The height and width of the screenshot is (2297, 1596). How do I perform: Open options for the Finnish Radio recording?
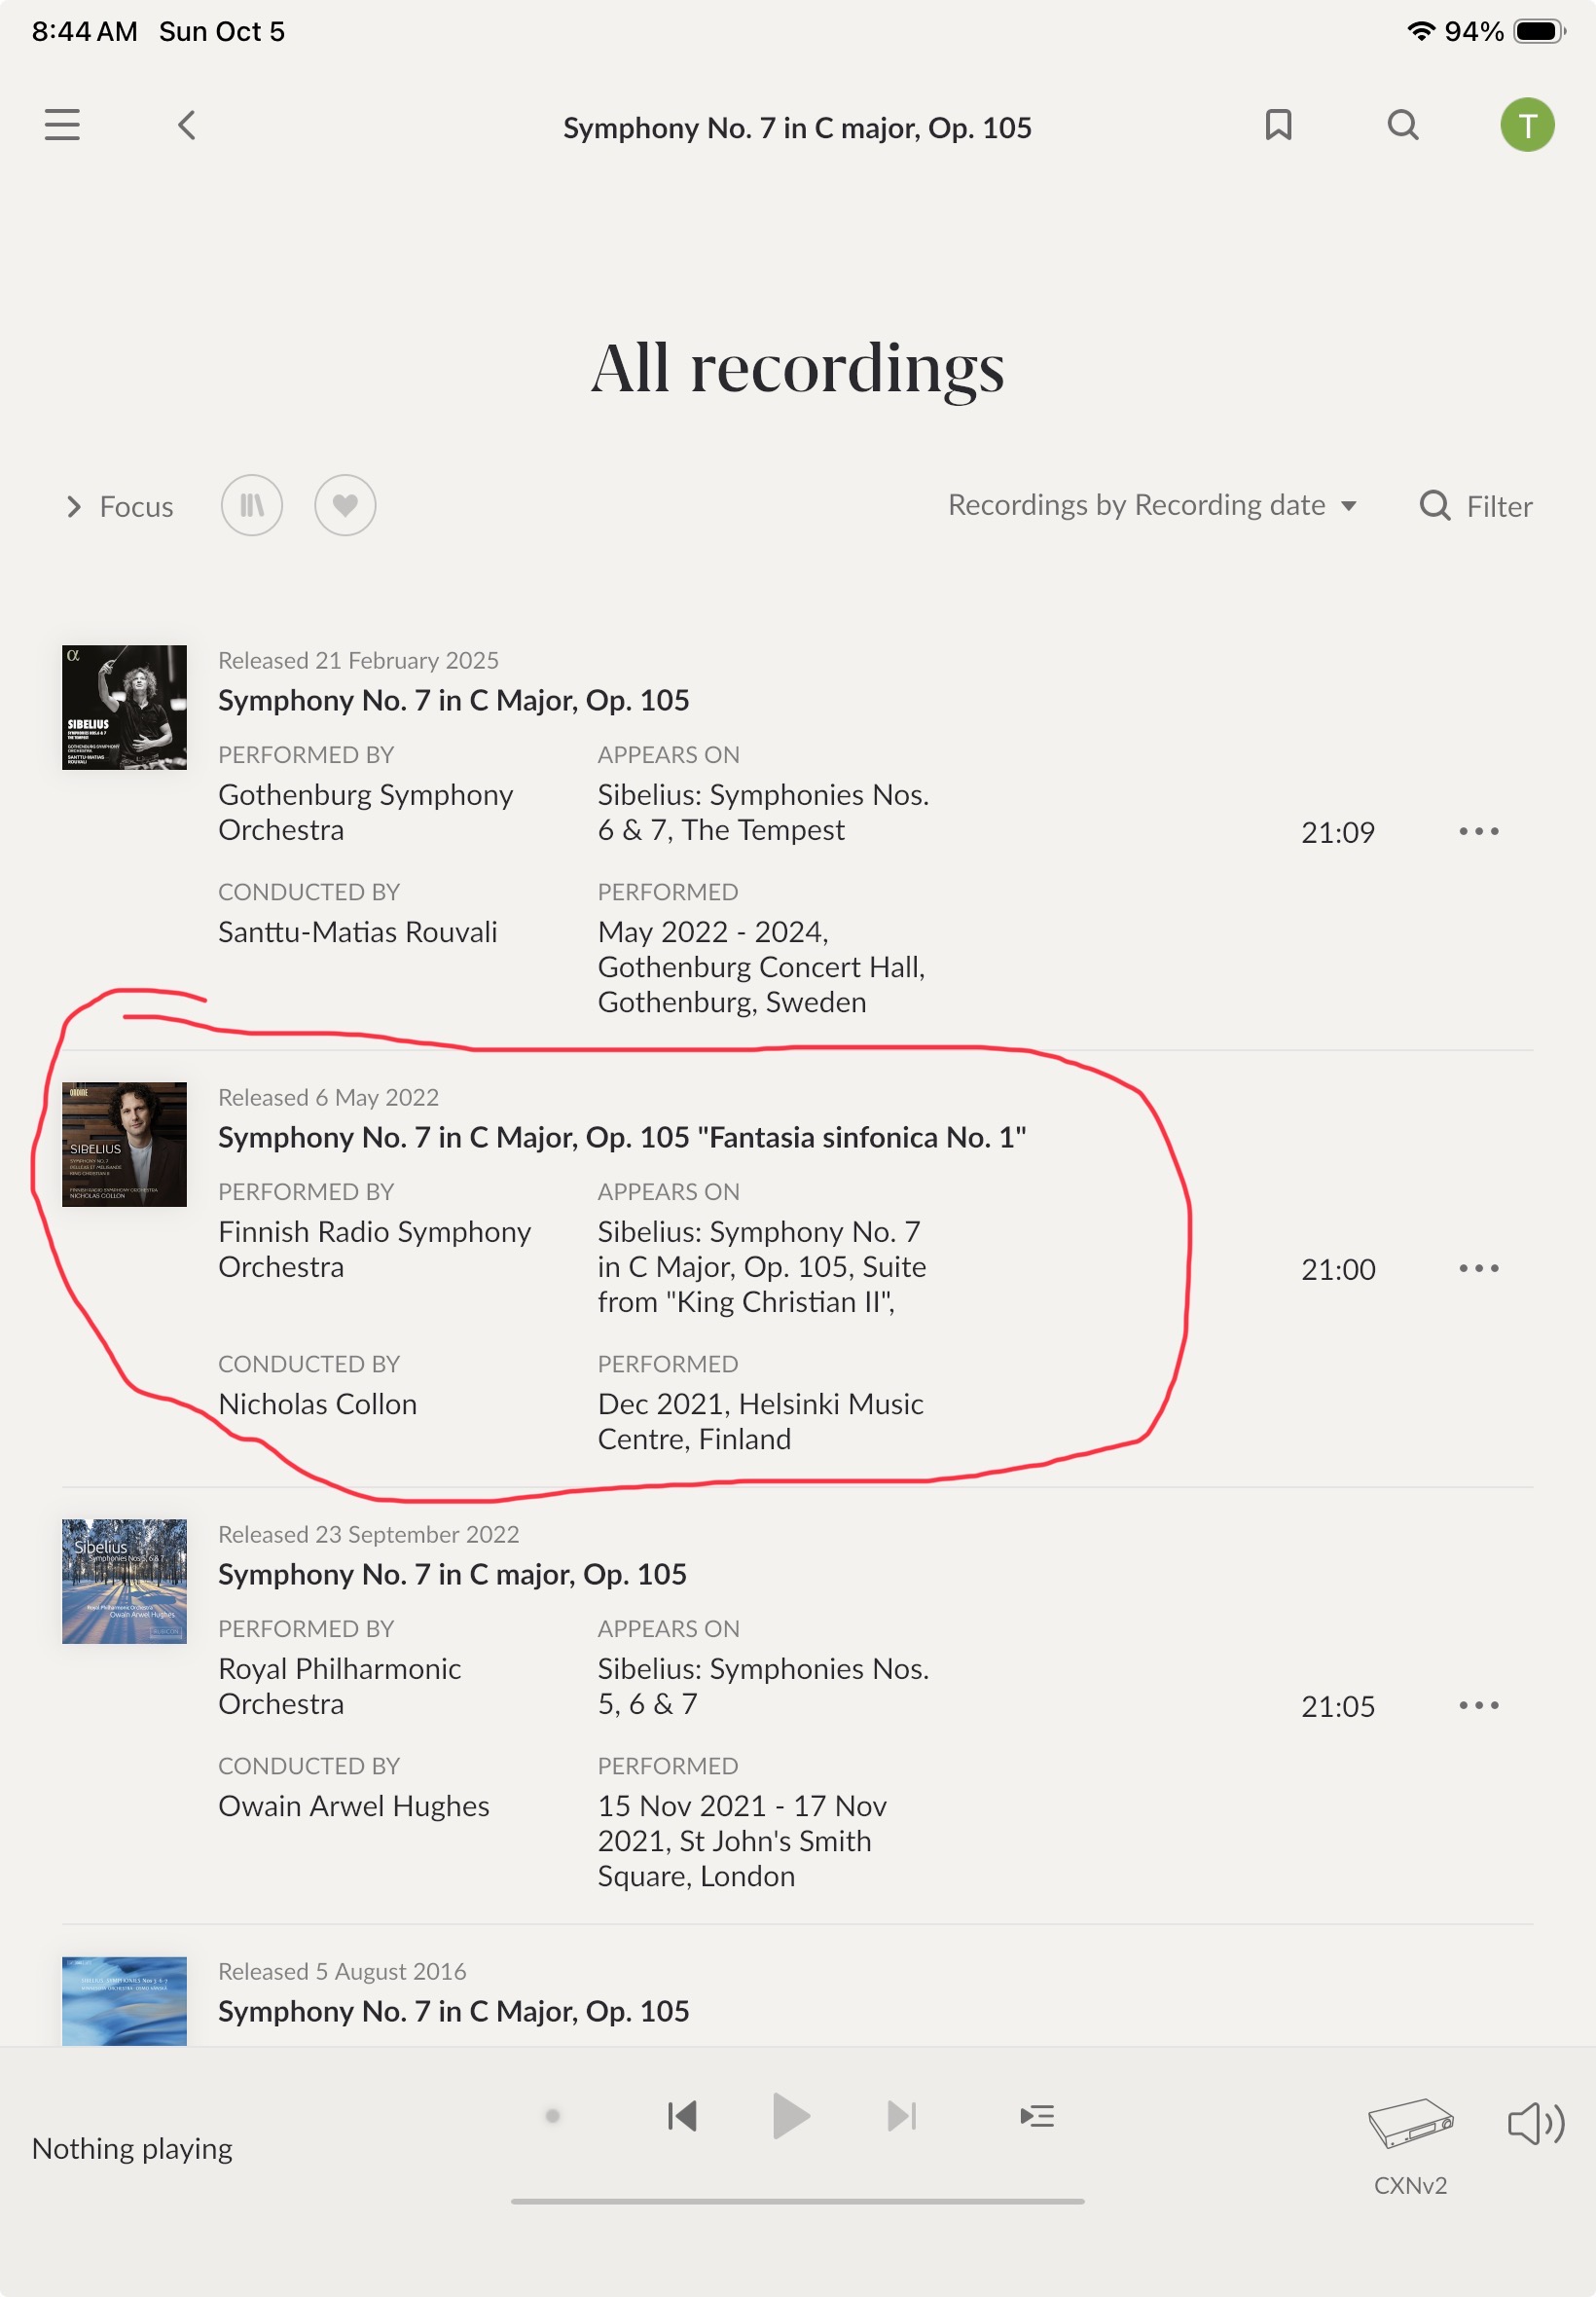pos(1478,1268)
